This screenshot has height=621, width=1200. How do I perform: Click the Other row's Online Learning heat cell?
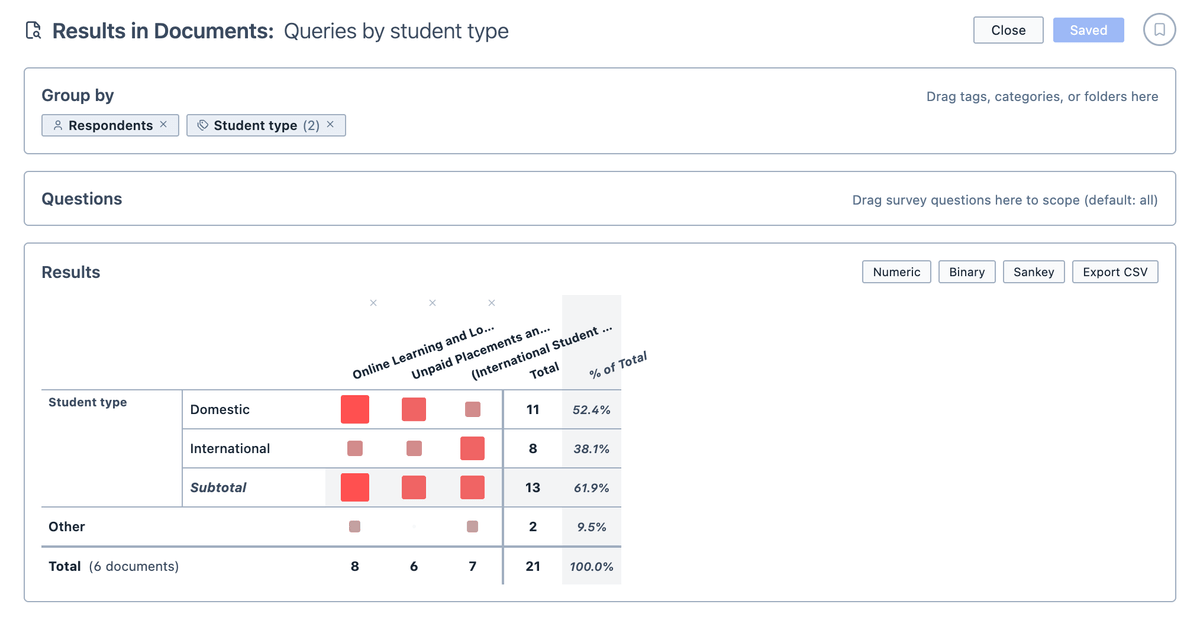355,526
